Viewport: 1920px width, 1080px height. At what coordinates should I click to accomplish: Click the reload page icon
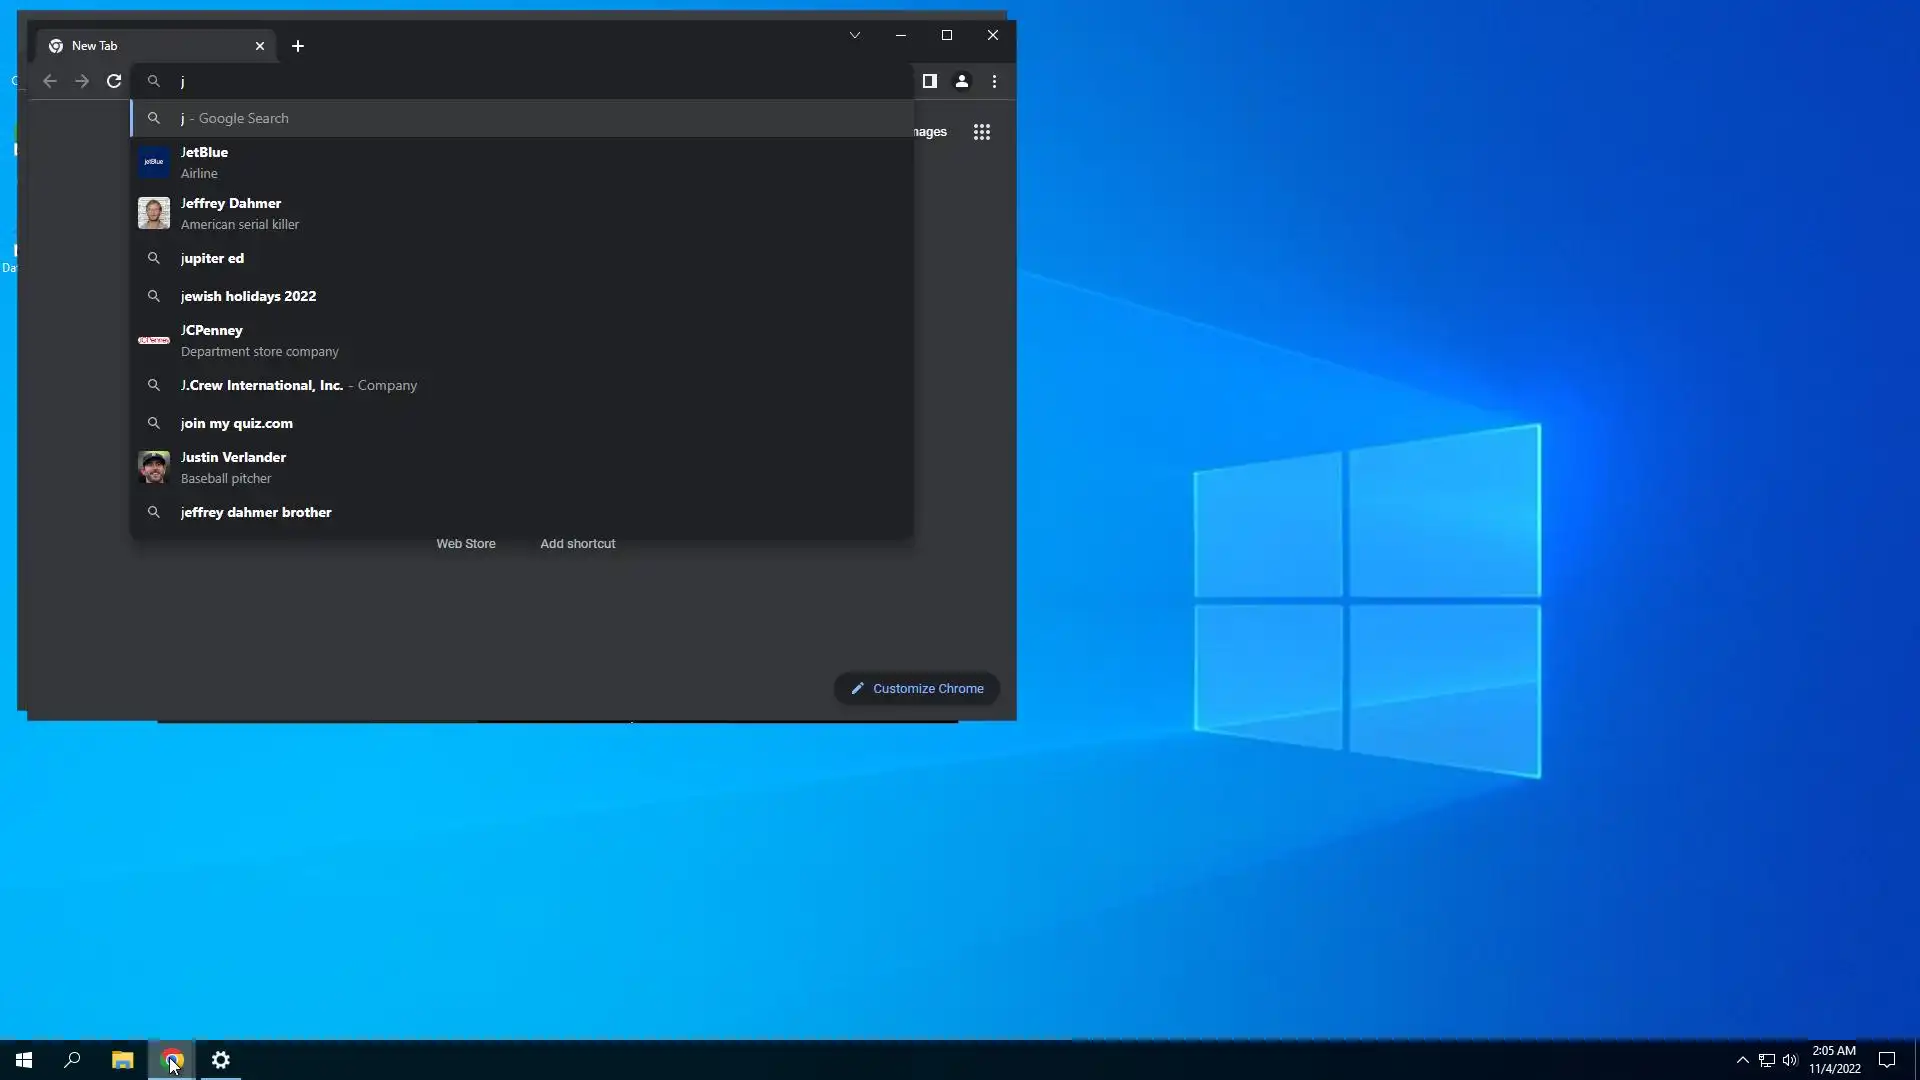[114, 81]
